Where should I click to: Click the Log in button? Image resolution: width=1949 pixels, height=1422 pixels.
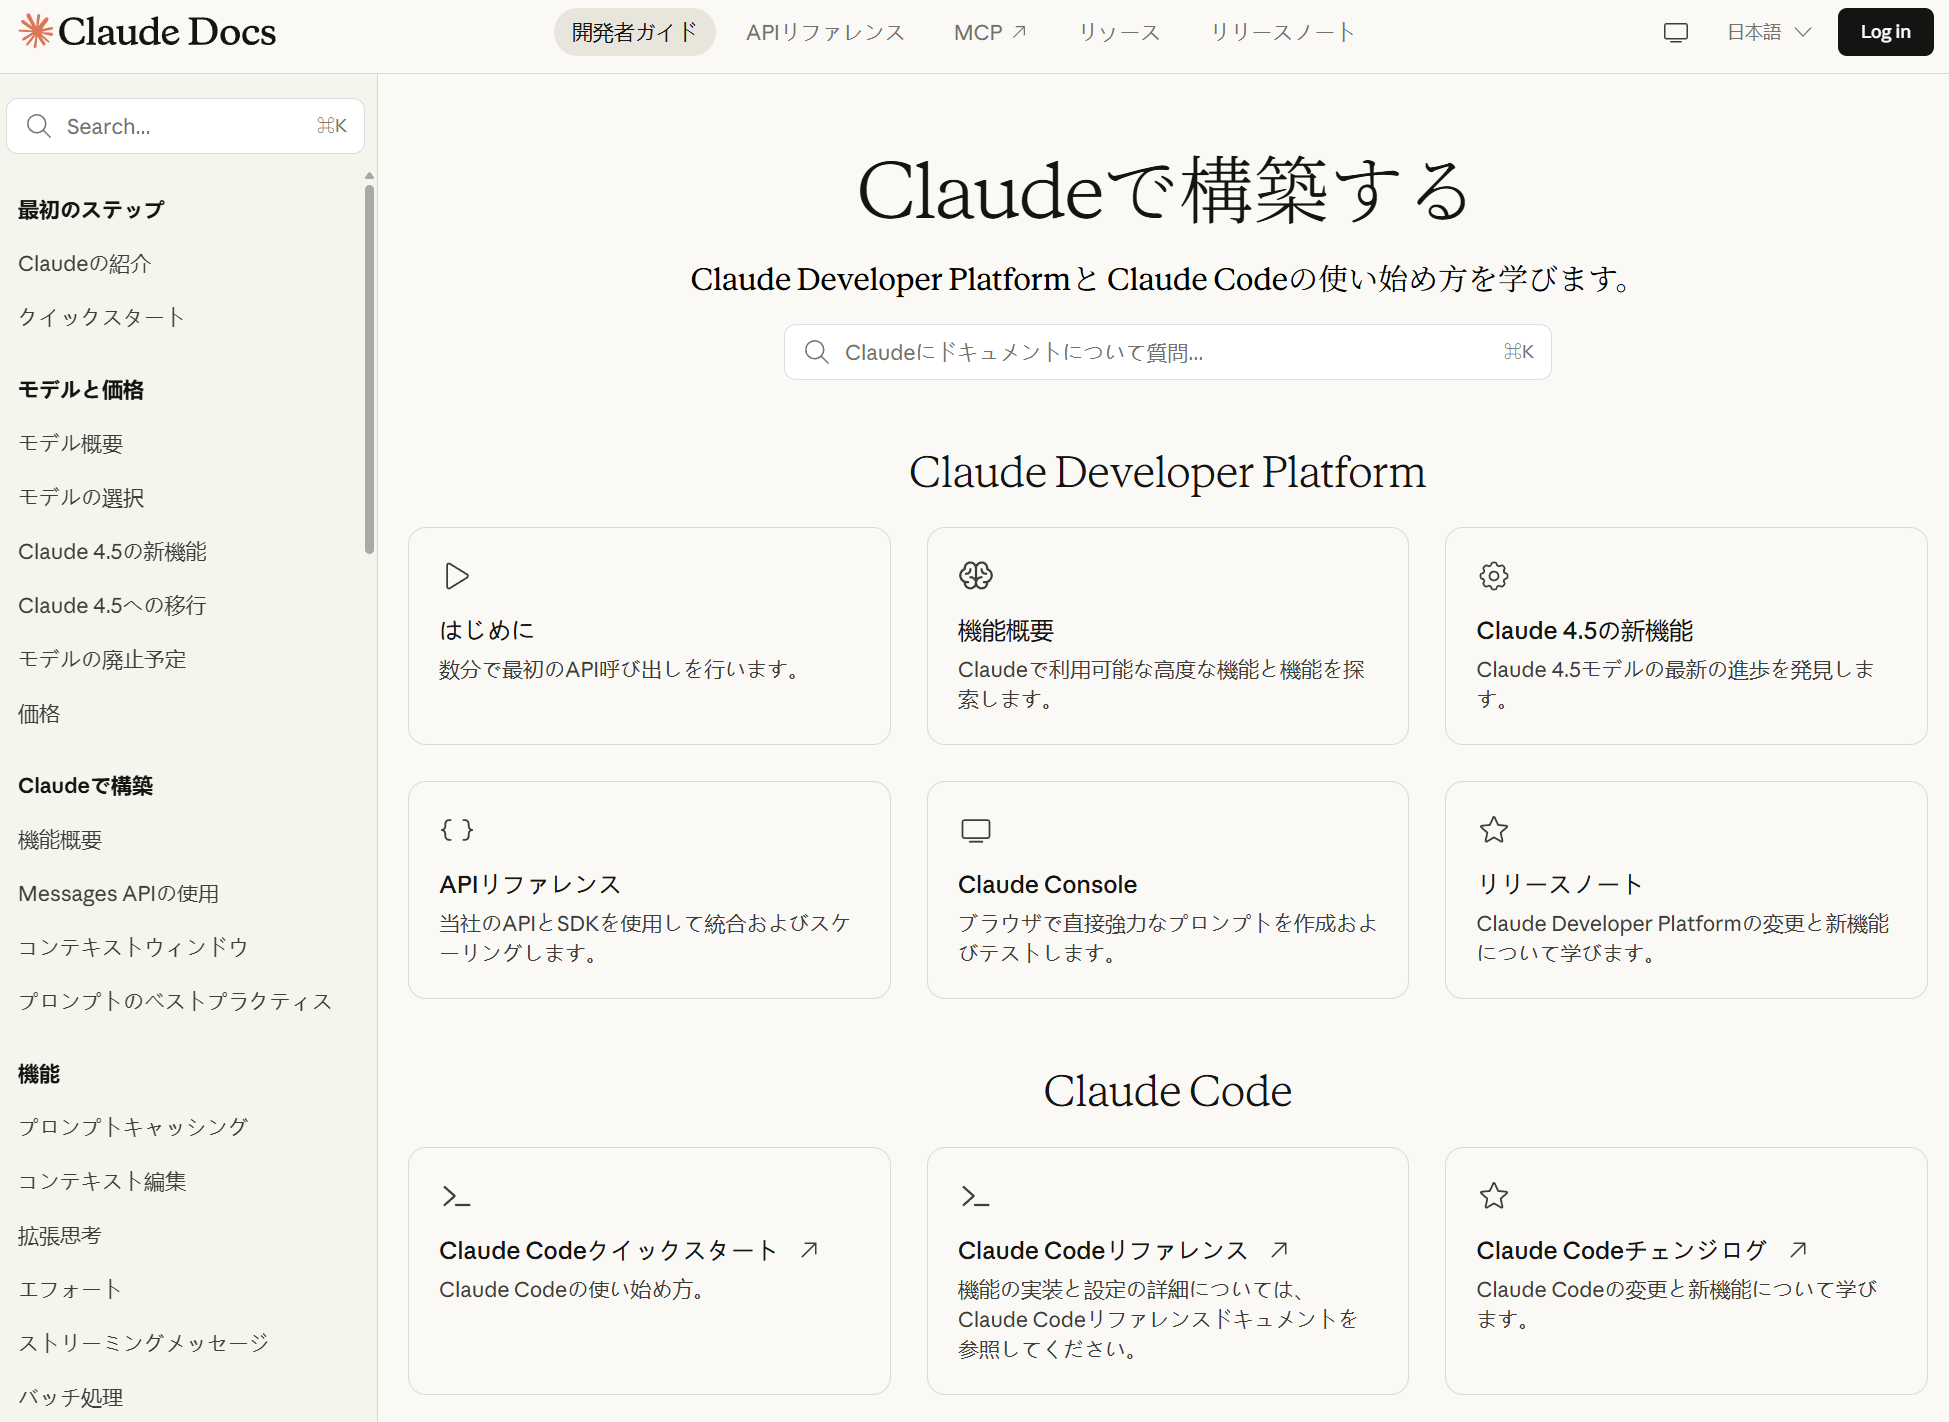click(1884, 31)
